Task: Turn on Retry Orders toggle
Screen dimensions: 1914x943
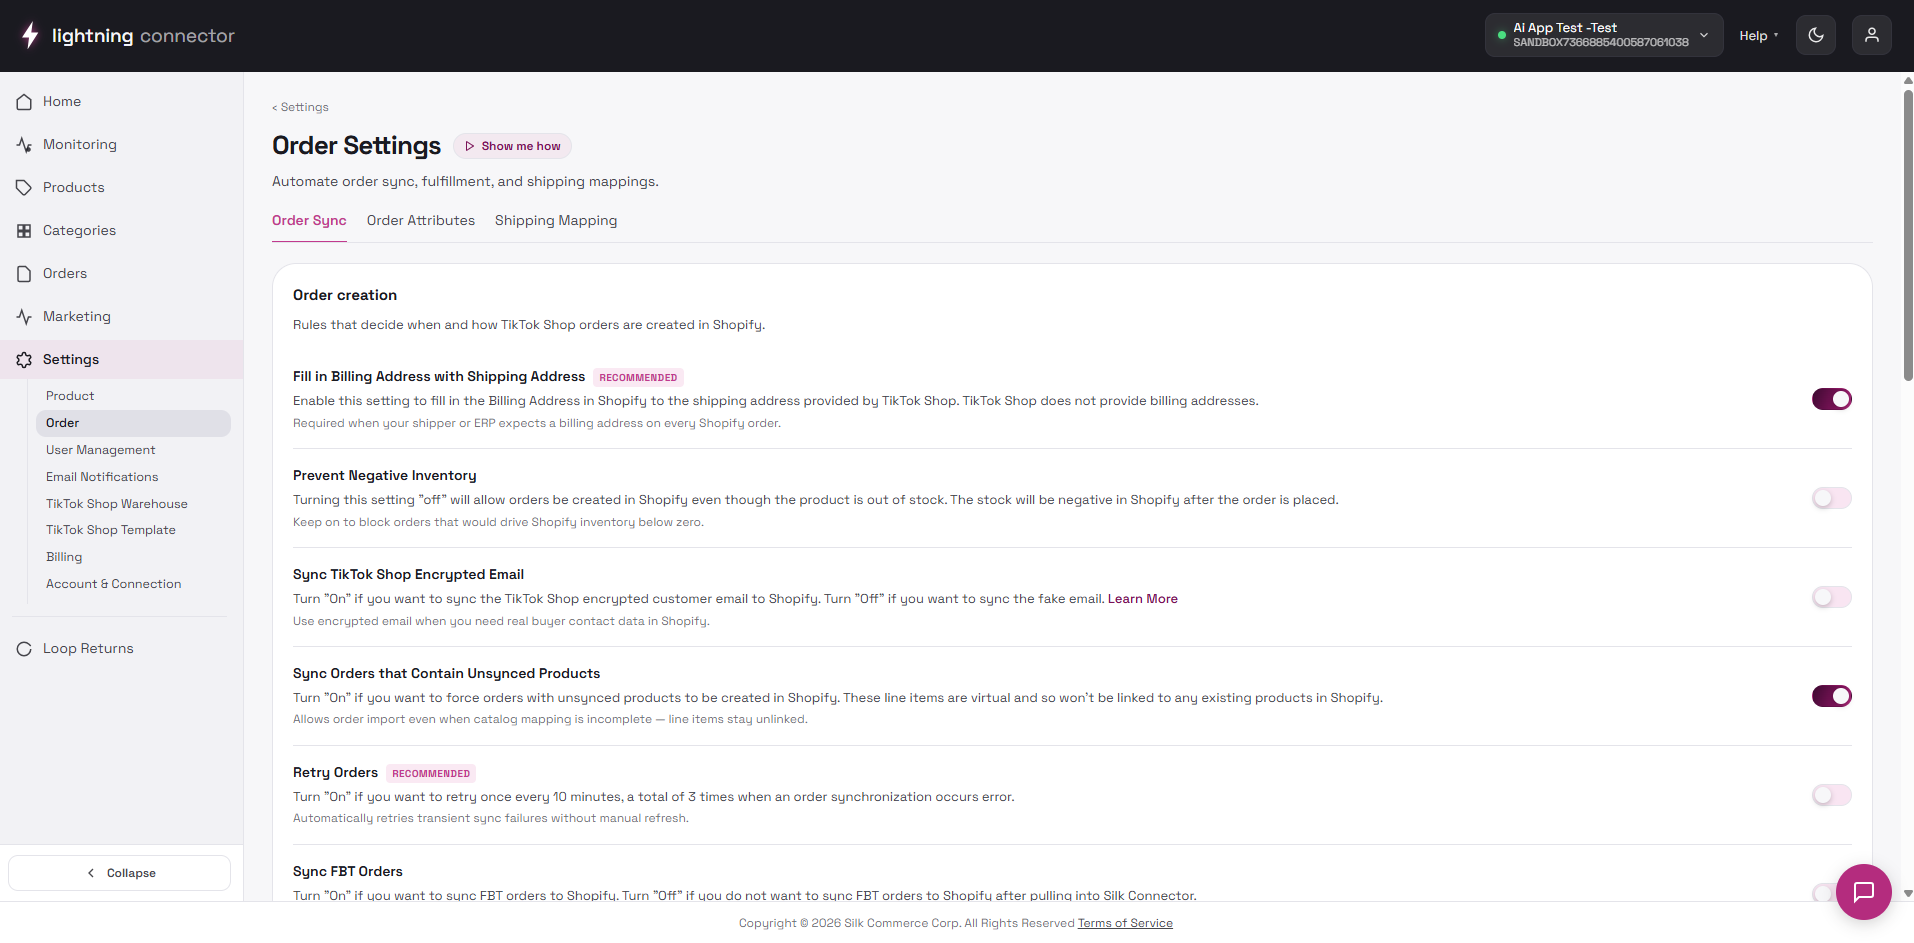Action: (1832, 795)
